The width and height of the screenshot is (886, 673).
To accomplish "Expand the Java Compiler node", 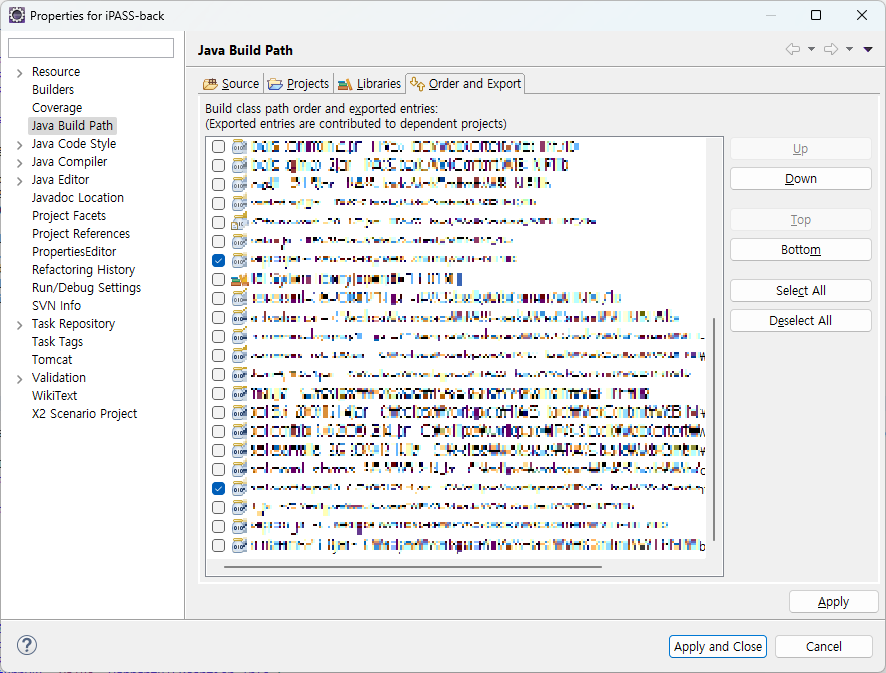I will (x=19, y=163).
